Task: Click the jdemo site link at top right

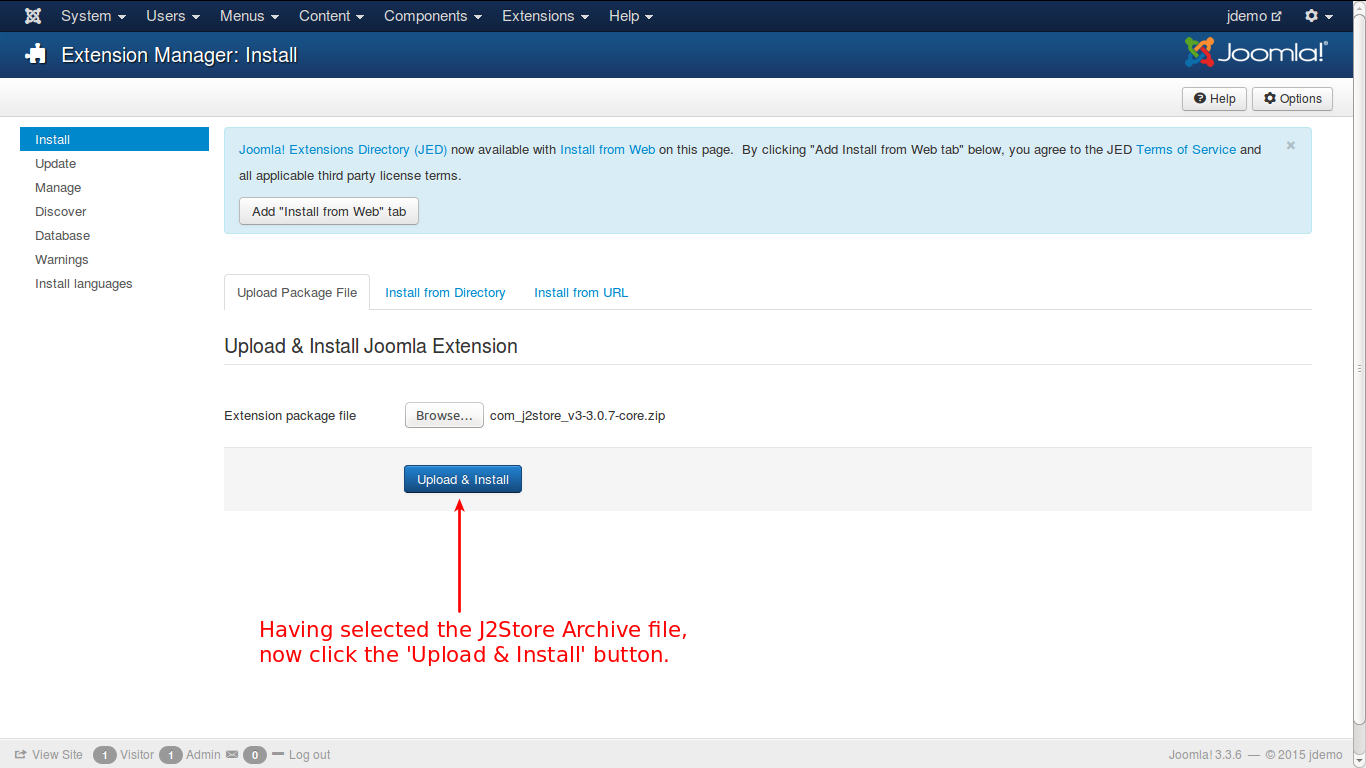Action: [x=1254, y=16]
